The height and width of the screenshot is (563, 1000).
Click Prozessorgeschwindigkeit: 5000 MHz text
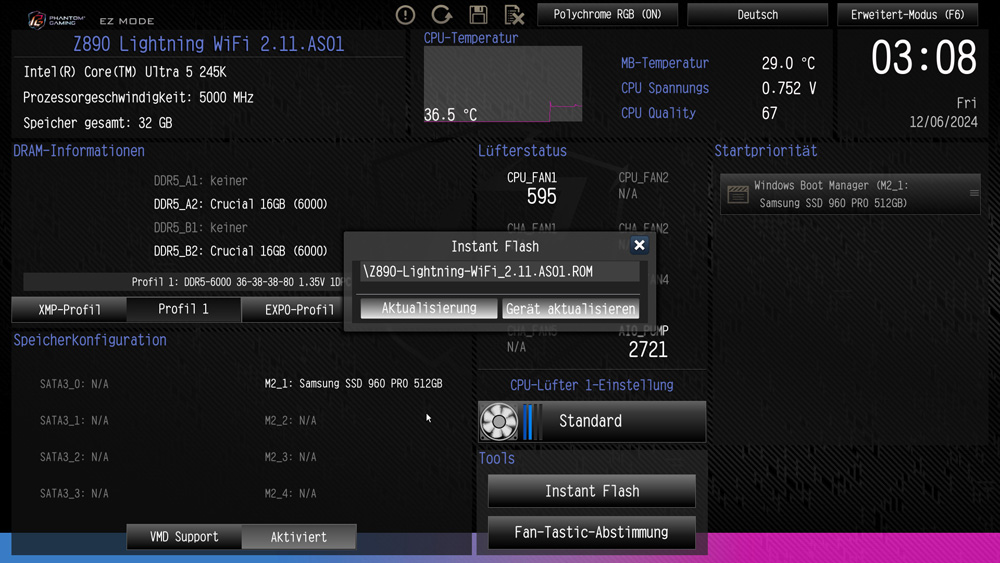138,98
